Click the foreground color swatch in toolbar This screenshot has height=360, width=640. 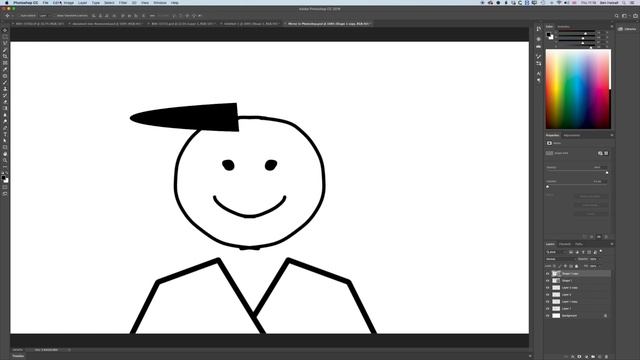coord(4,178)
